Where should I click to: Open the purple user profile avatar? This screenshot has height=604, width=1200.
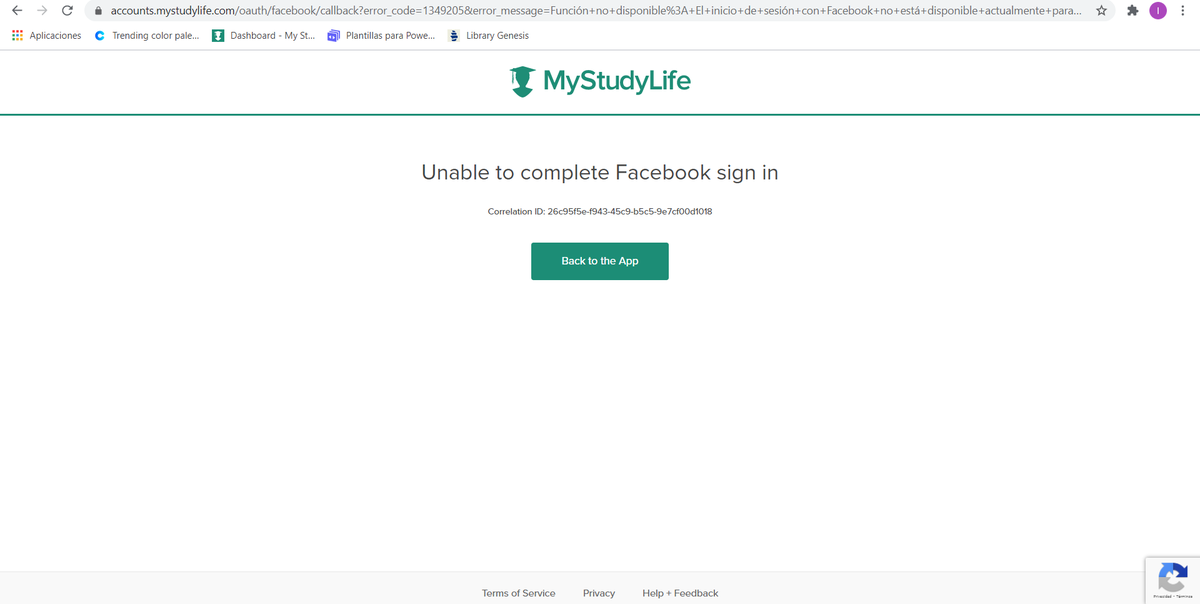[1158, 11]
